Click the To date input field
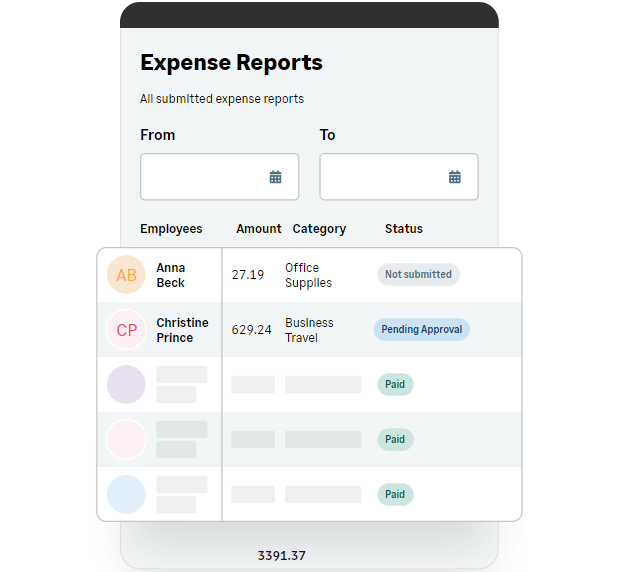 pos(399,177)
